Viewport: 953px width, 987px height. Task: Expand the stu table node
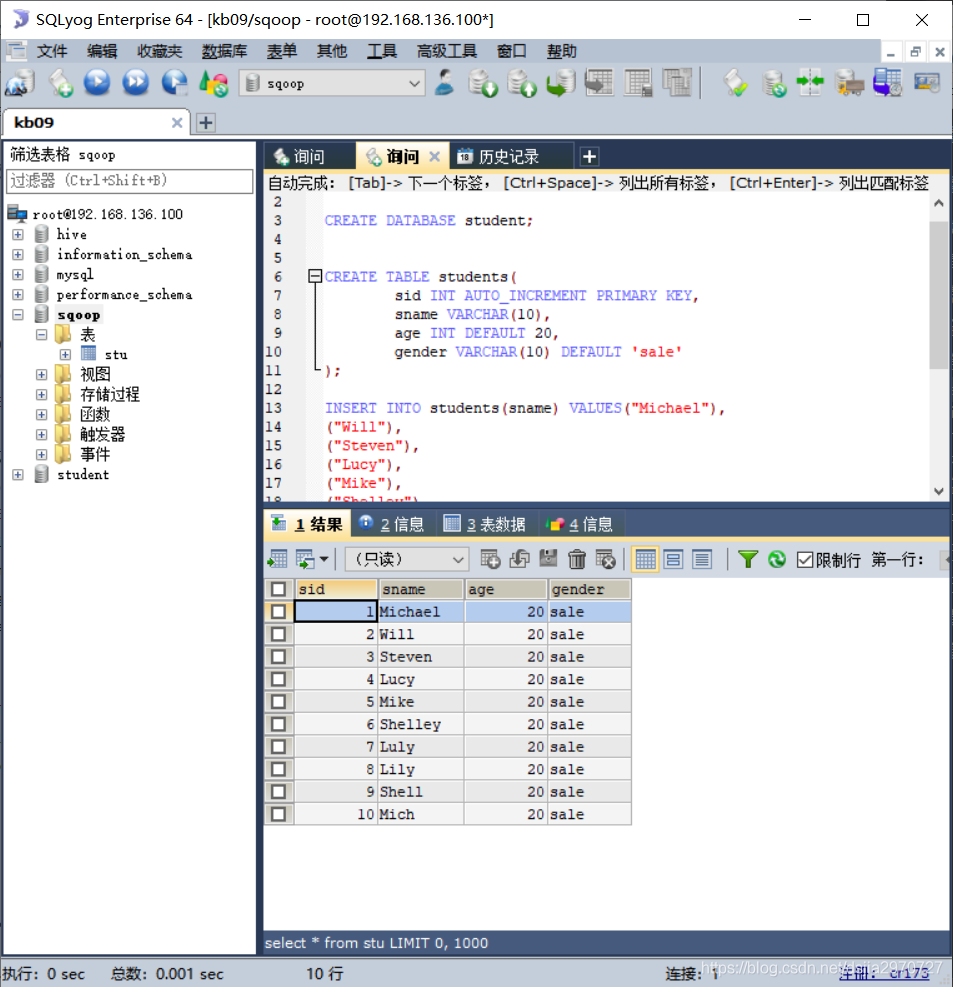point(65,355)
